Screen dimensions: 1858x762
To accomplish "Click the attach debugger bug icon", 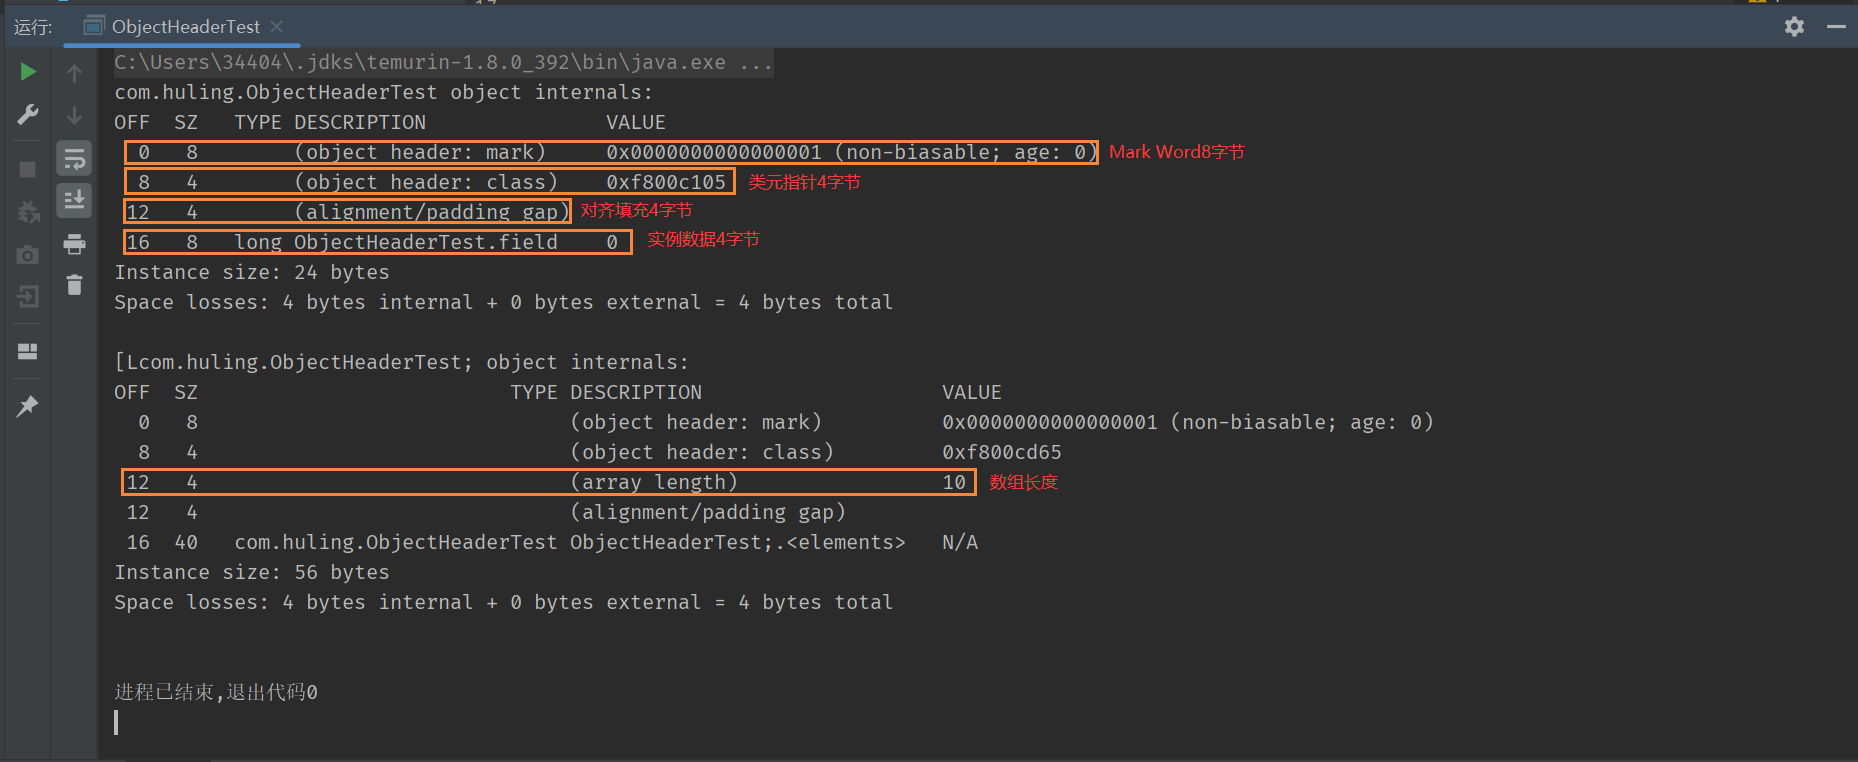I will [x=28, y=212].
